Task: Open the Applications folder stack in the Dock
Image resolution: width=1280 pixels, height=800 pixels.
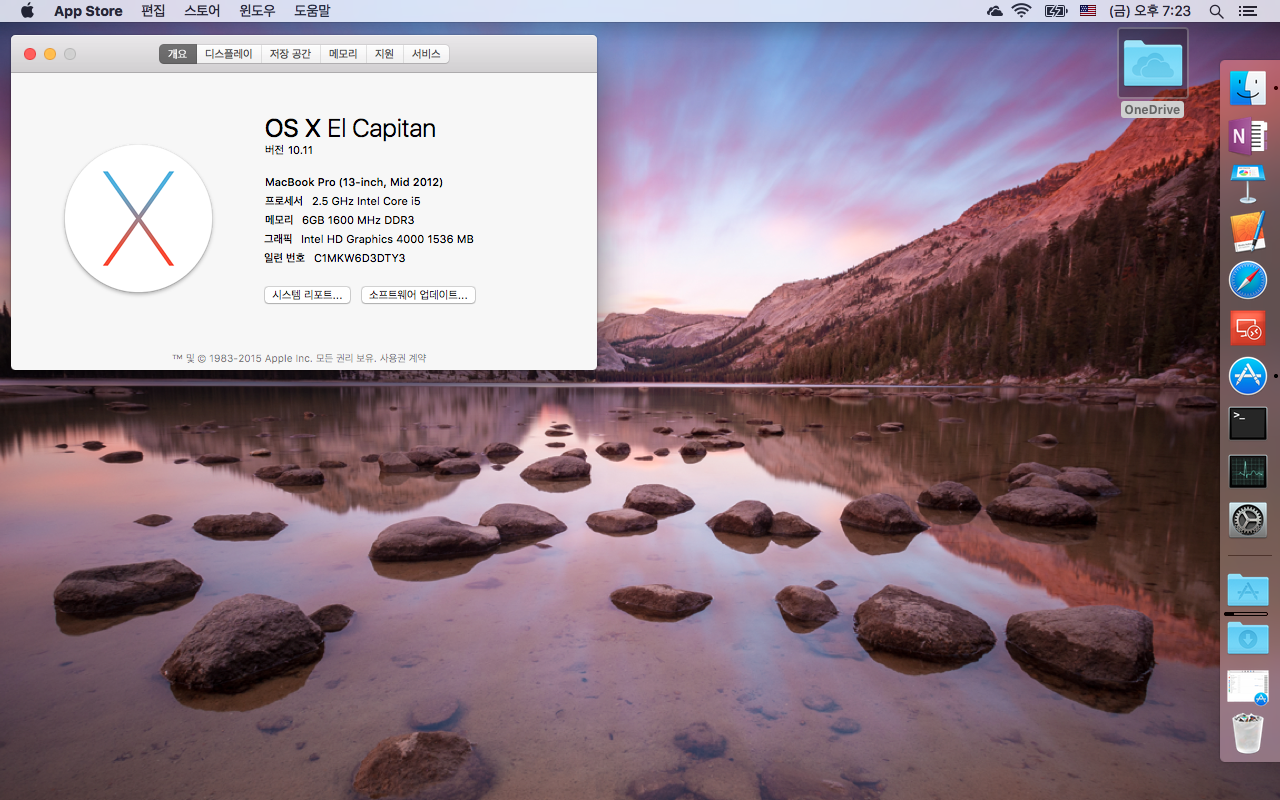Action: point(1248,590)
